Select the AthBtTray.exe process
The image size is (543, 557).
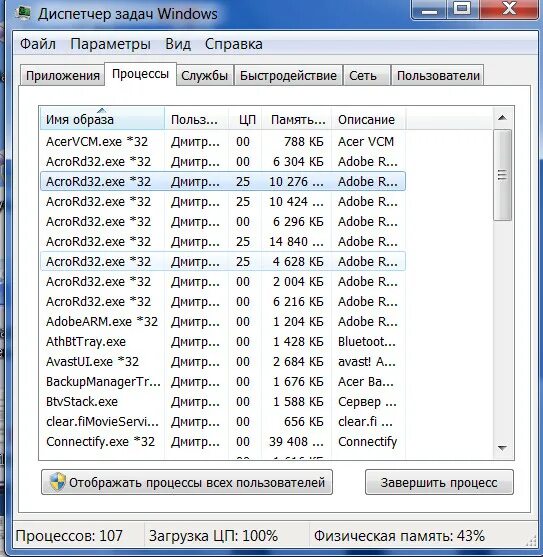[x=223, y=342]
